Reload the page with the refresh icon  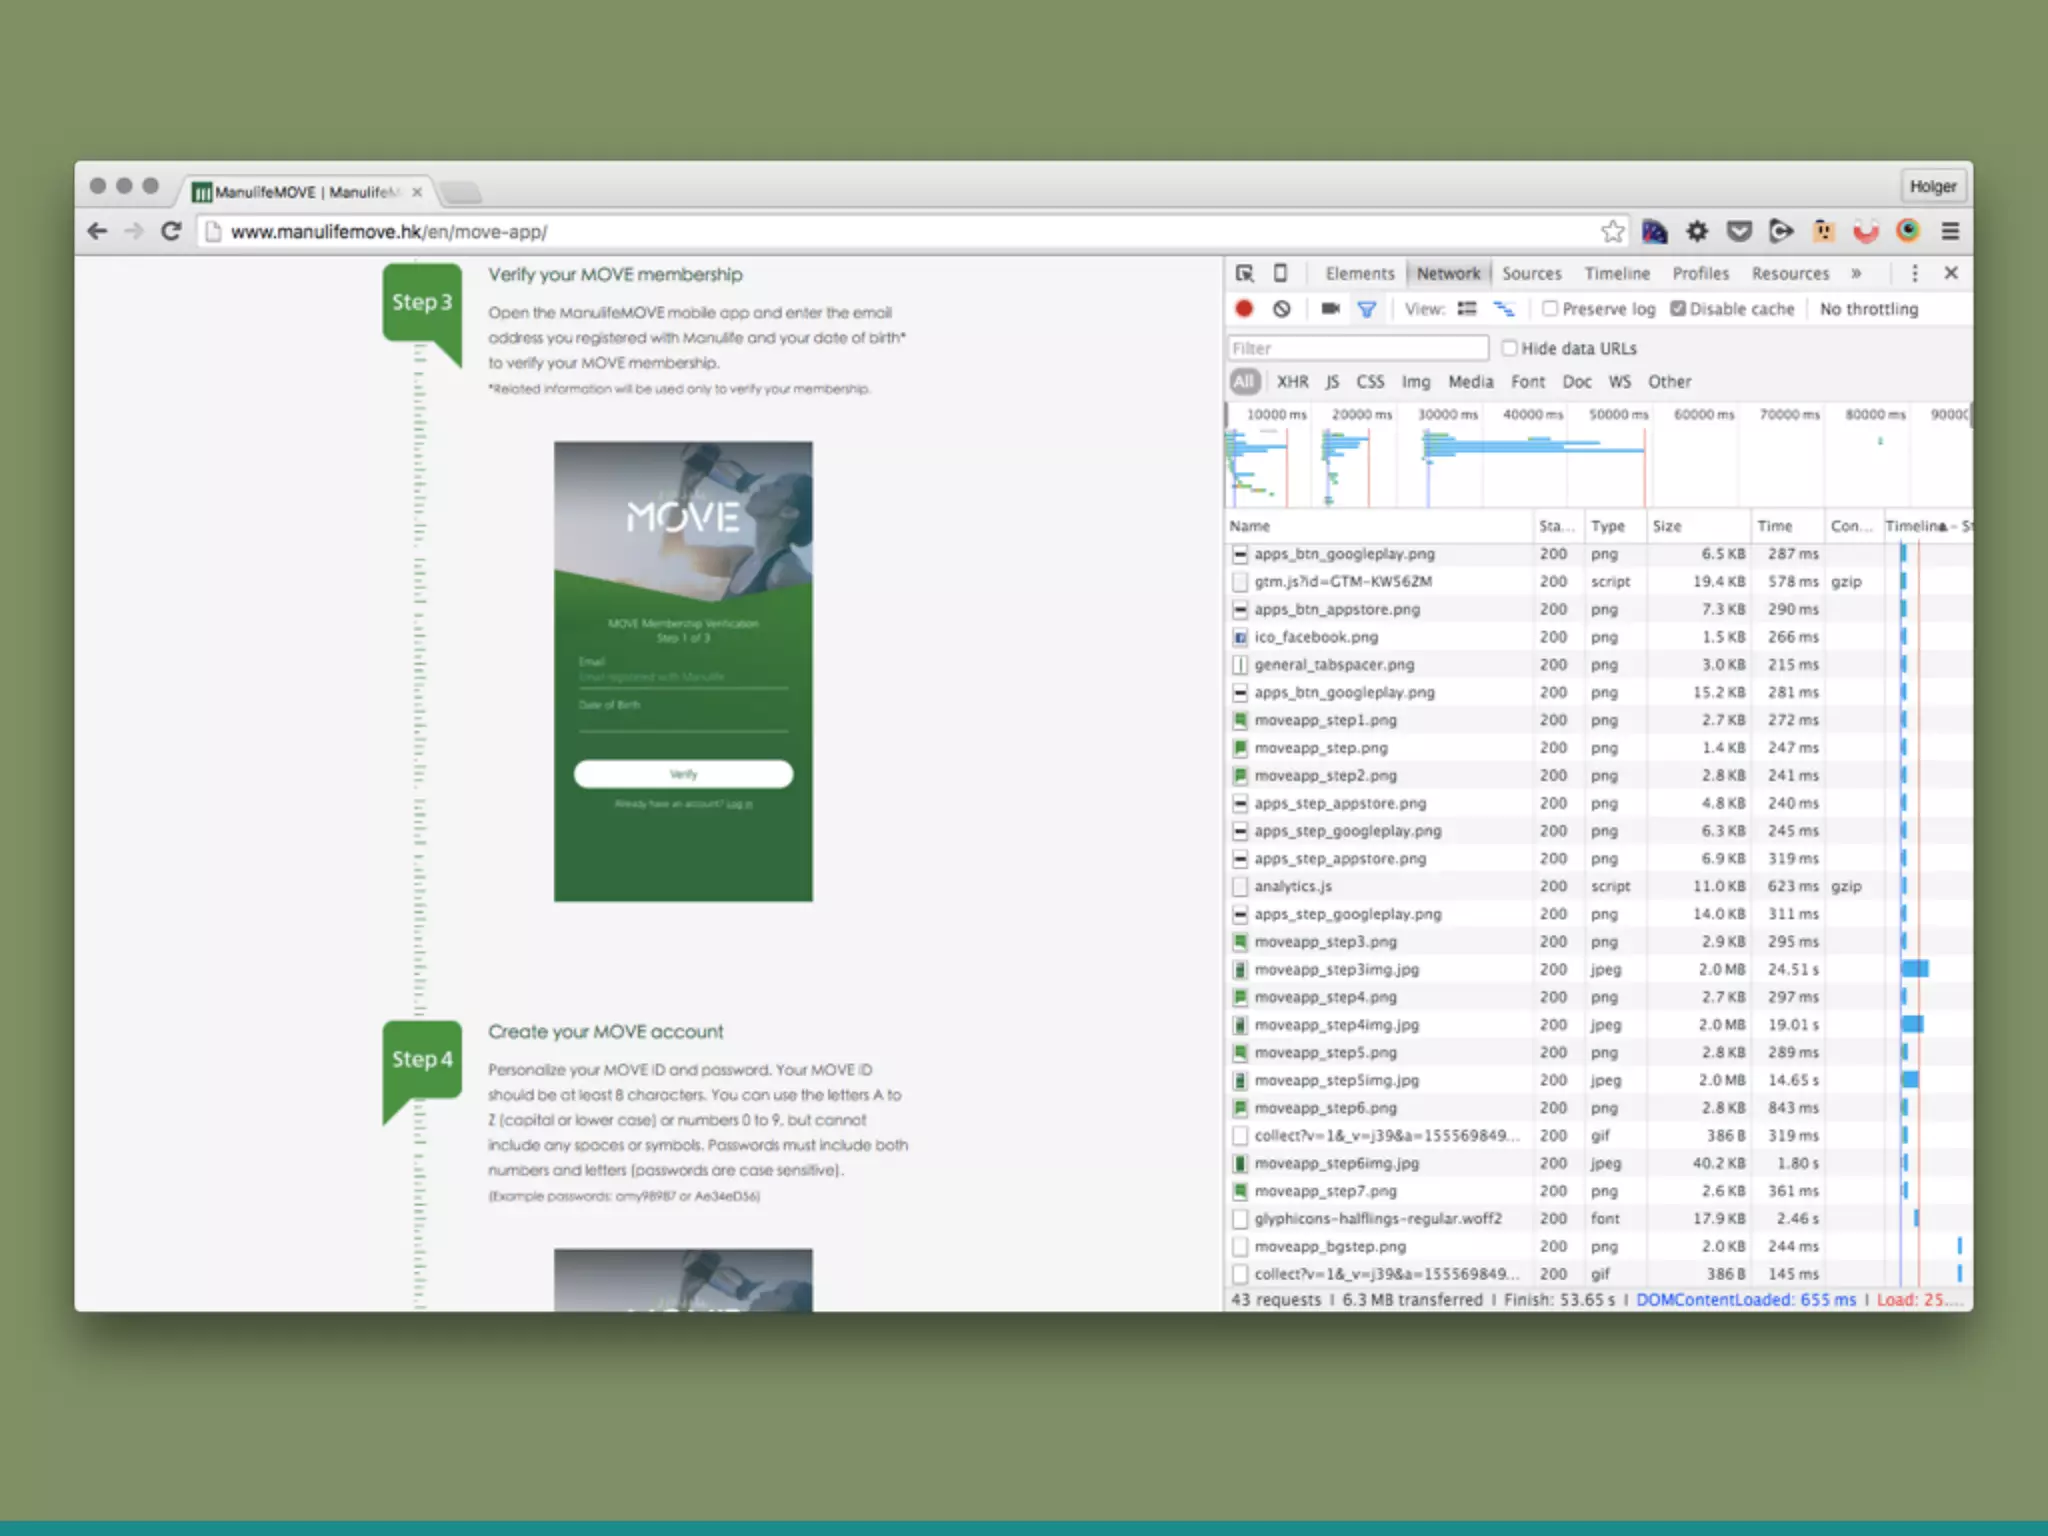click(171, 232)
